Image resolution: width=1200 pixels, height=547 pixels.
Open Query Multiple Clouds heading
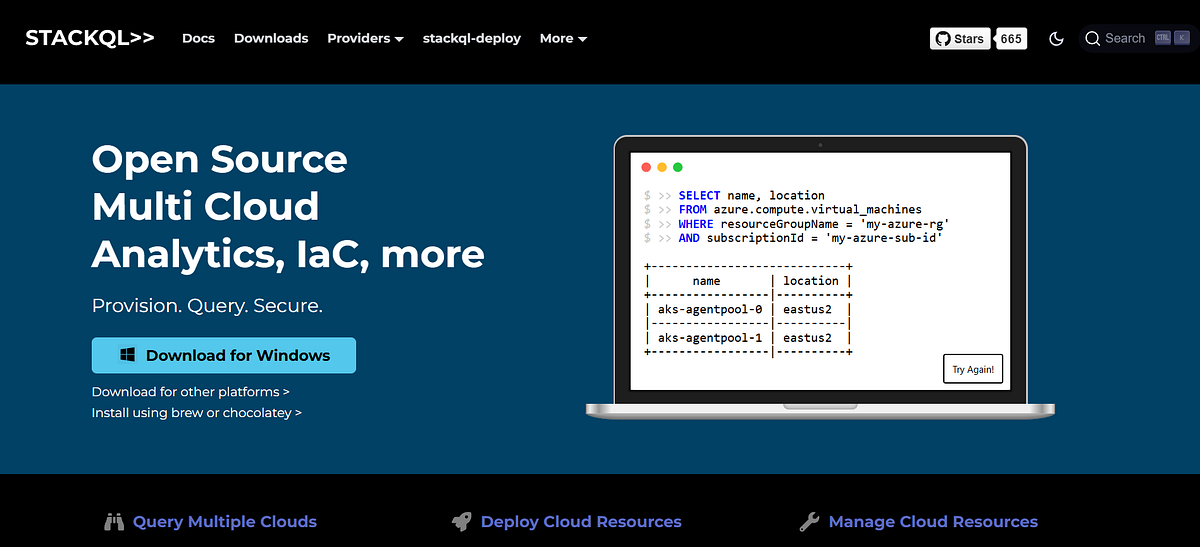coord(225,522)
